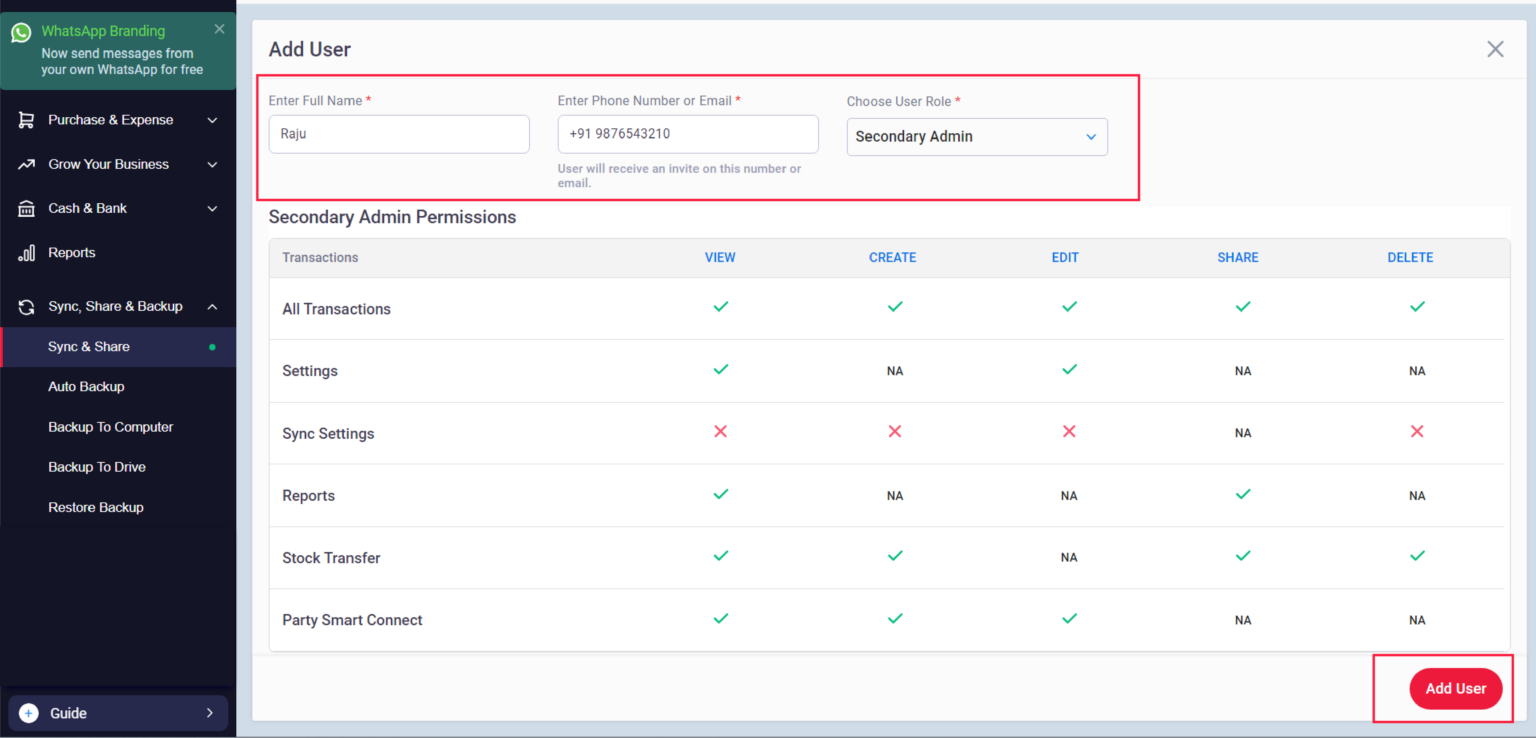
Task: Click the All Transactions row label
Action: pos(337,309)
